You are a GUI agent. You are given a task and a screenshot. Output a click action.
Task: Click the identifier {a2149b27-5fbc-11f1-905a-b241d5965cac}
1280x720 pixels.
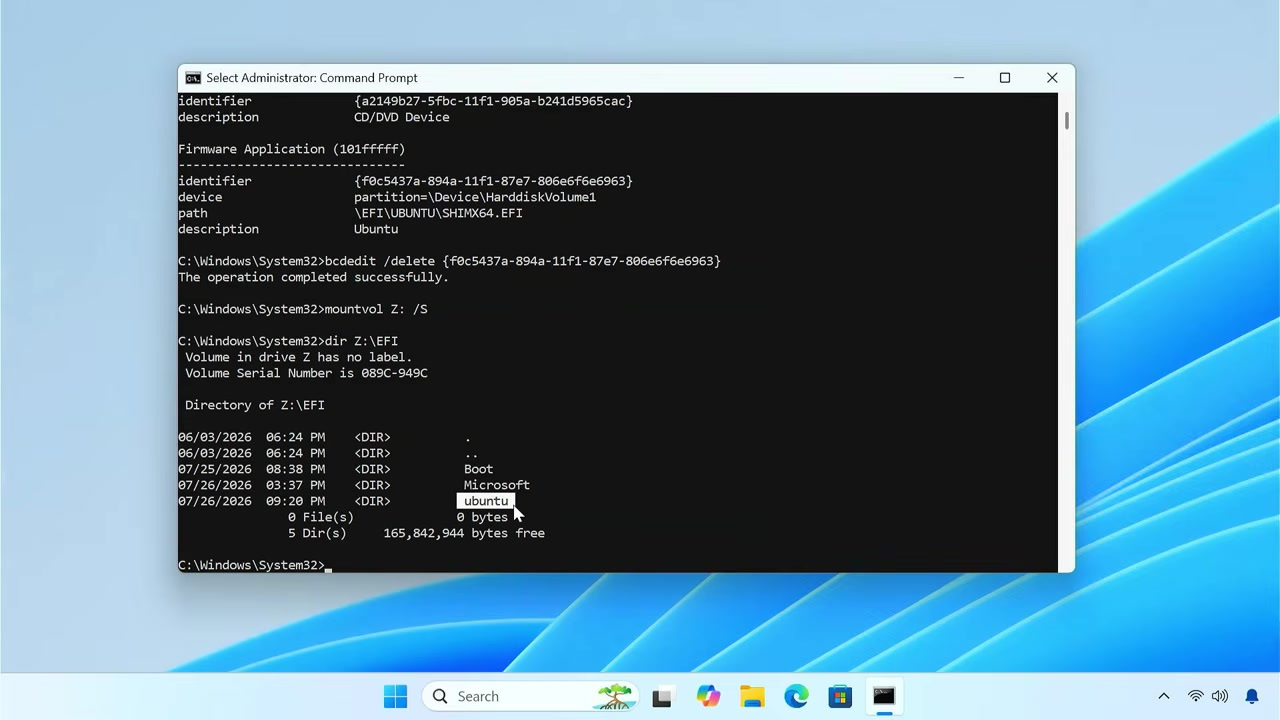point(493,101)
